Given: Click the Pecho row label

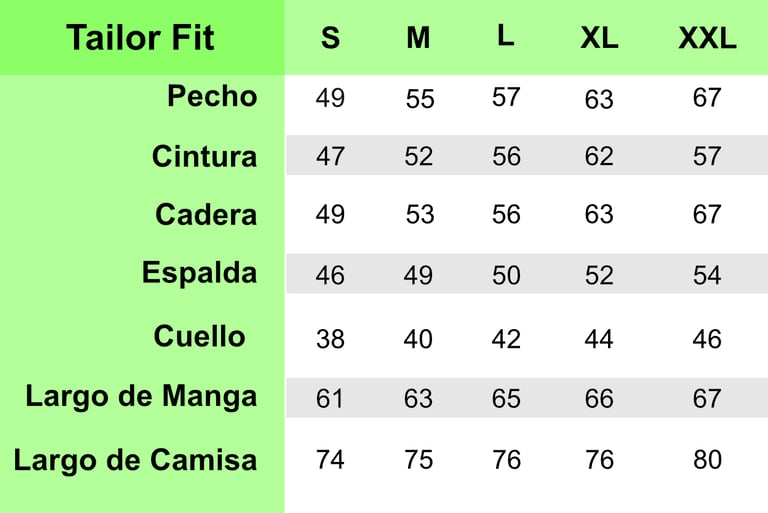Looking at the screenshot, I should (x=212, y=96).
